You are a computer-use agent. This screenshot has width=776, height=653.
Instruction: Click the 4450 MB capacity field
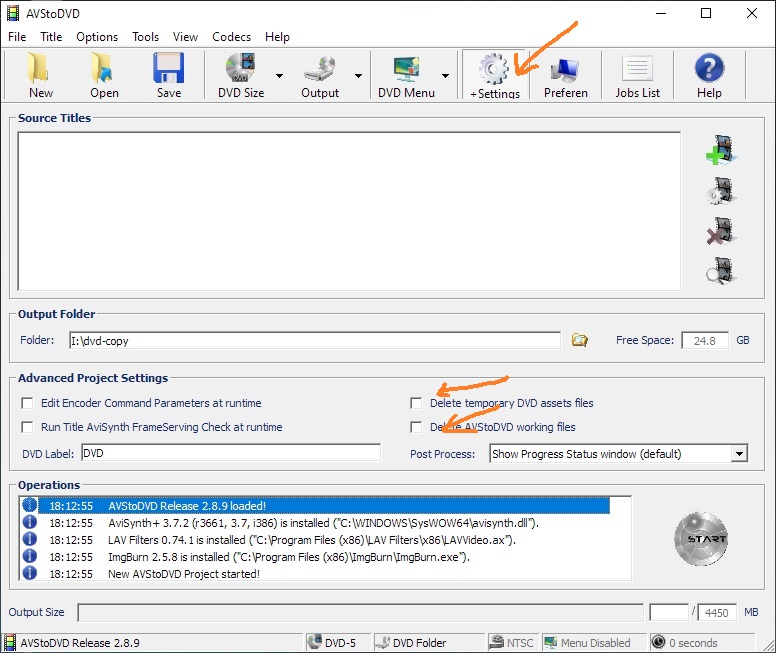coord(717,612)
